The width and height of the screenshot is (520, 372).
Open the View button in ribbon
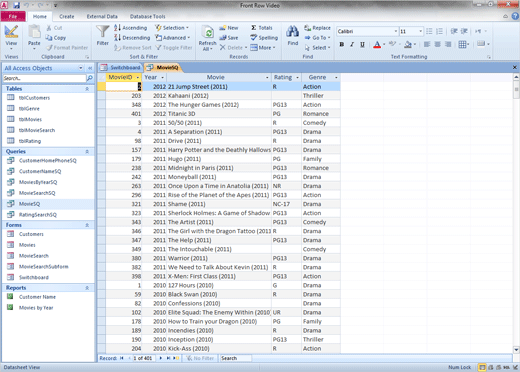[11, 37]
